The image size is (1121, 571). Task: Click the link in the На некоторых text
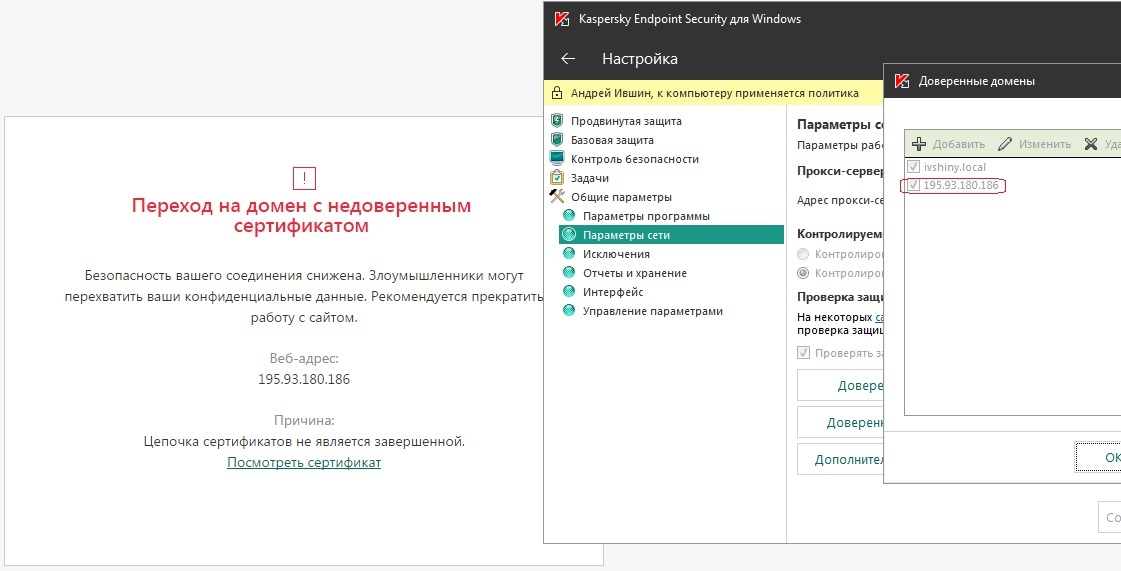point(879,317)
